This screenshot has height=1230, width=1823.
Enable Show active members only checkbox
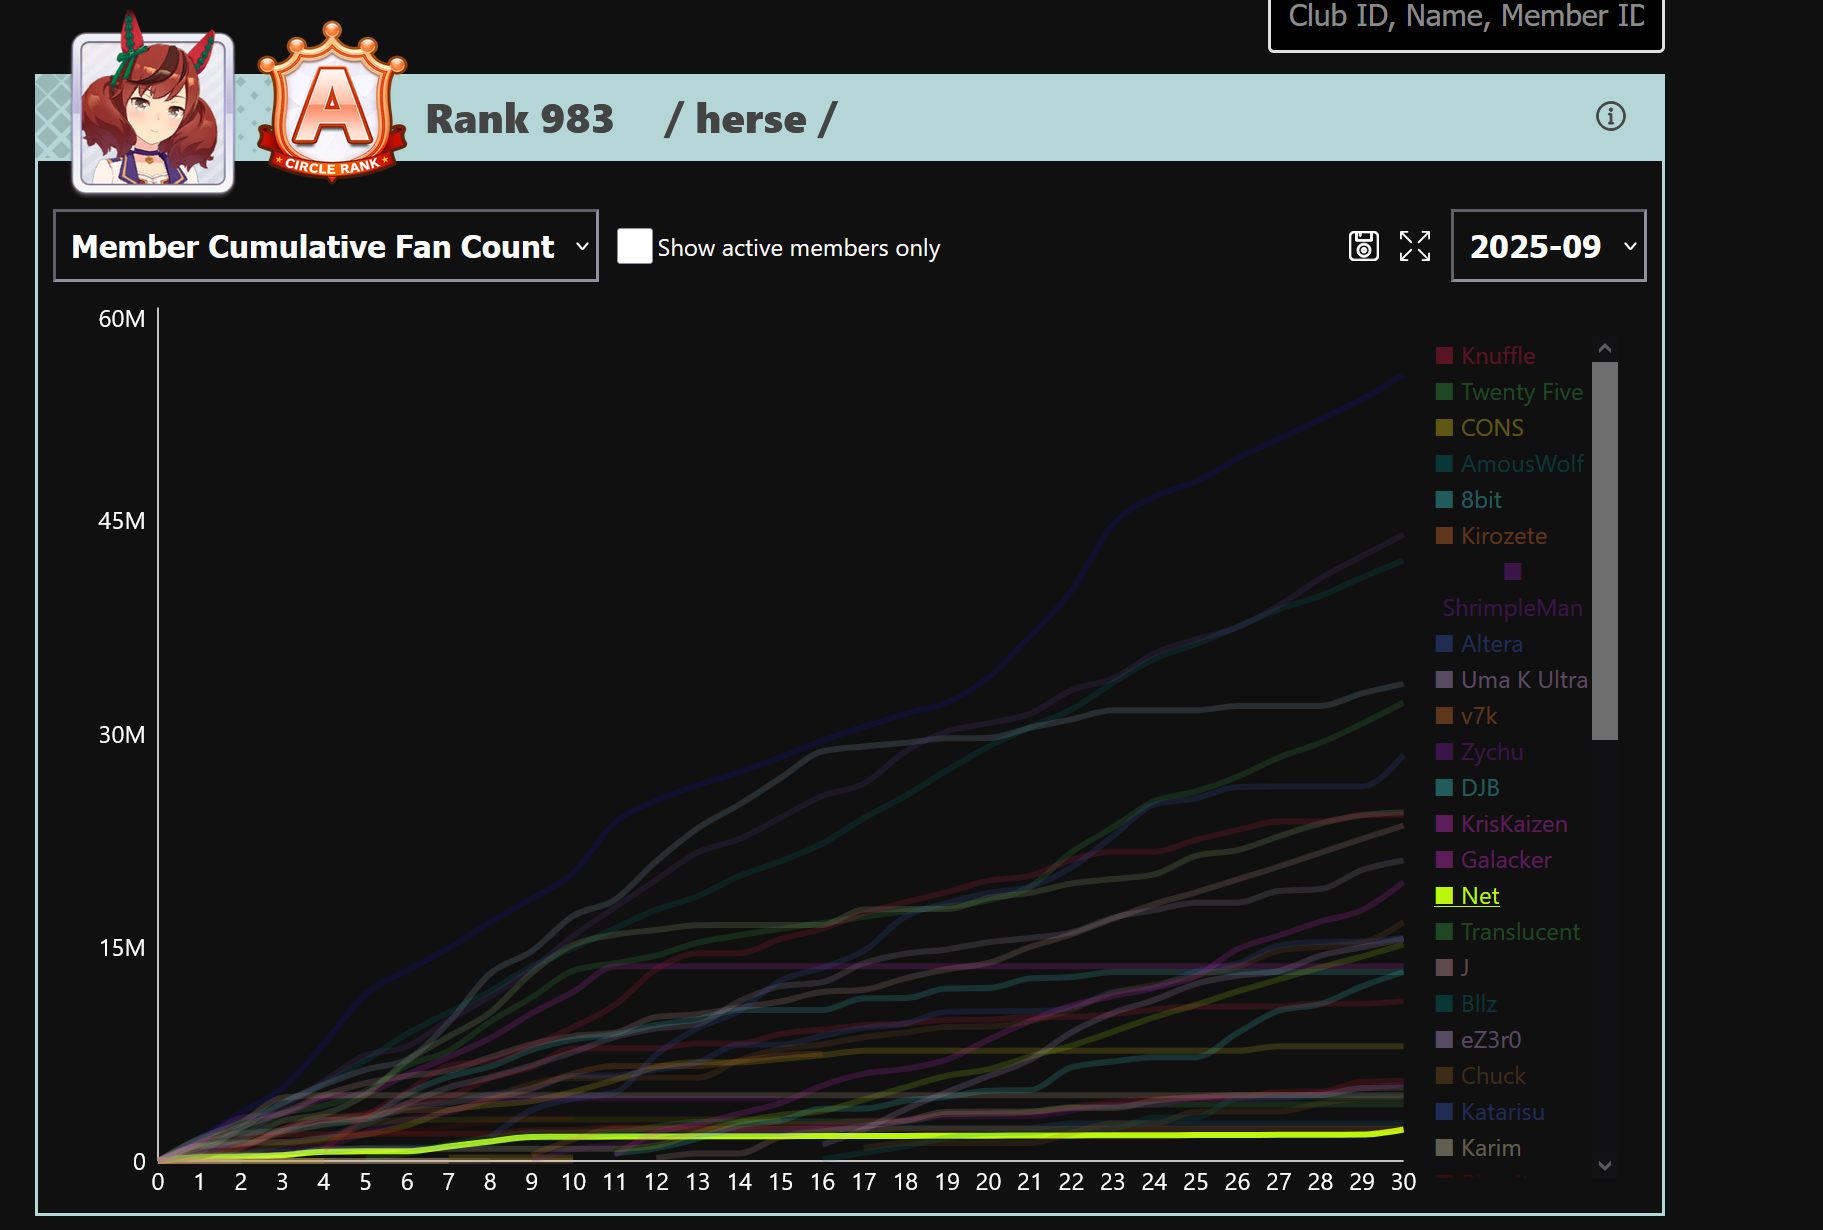click(x=634, y=246)
